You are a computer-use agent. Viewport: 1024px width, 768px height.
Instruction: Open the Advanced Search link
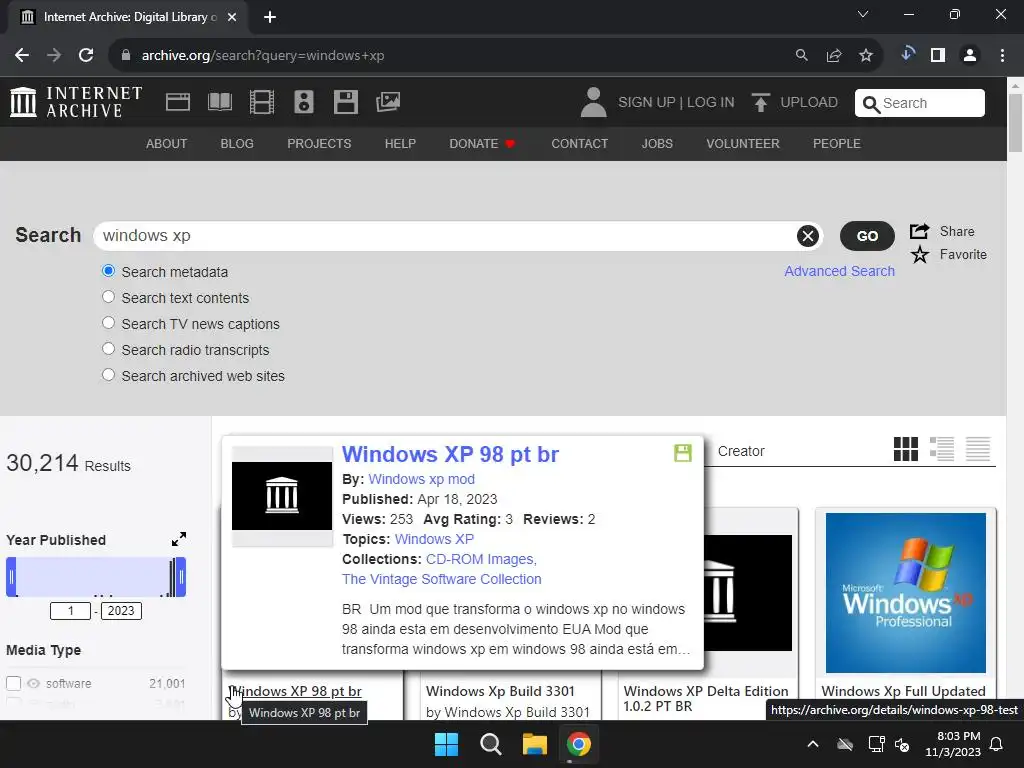click(839, 271)
